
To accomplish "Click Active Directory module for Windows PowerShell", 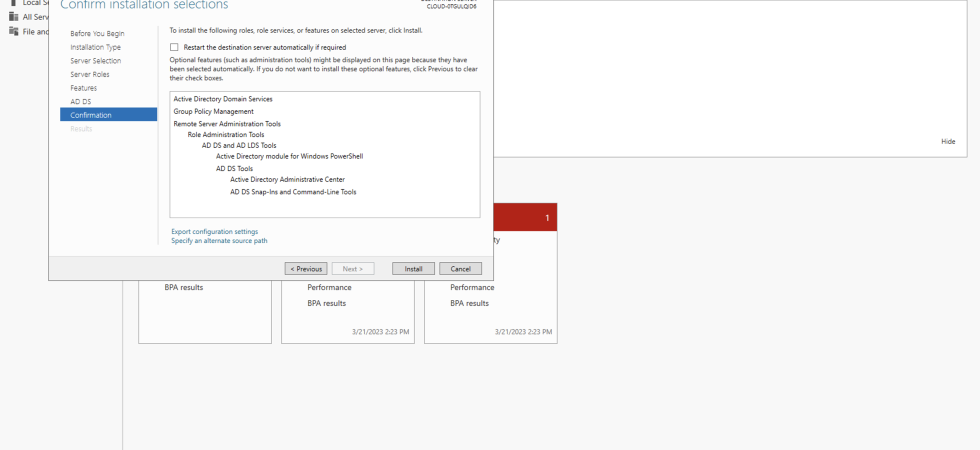I will coord(289,156).
